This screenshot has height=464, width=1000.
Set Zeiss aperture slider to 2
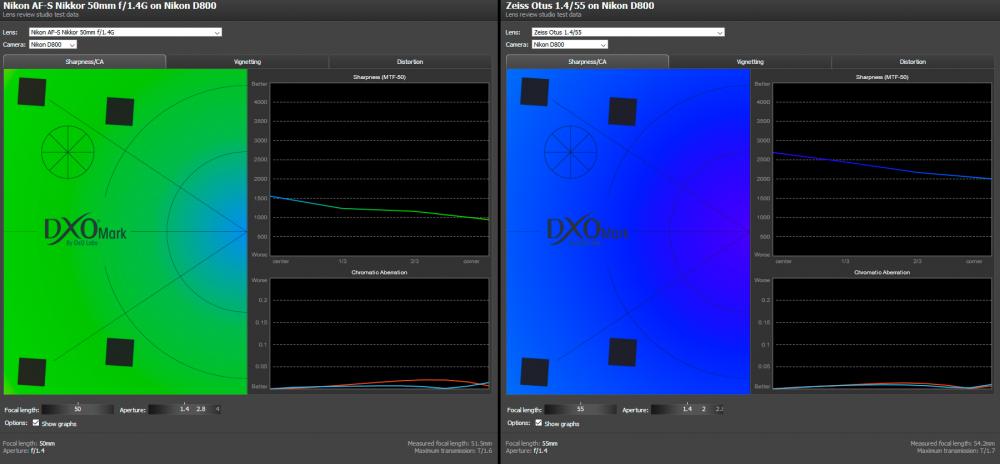703,409
